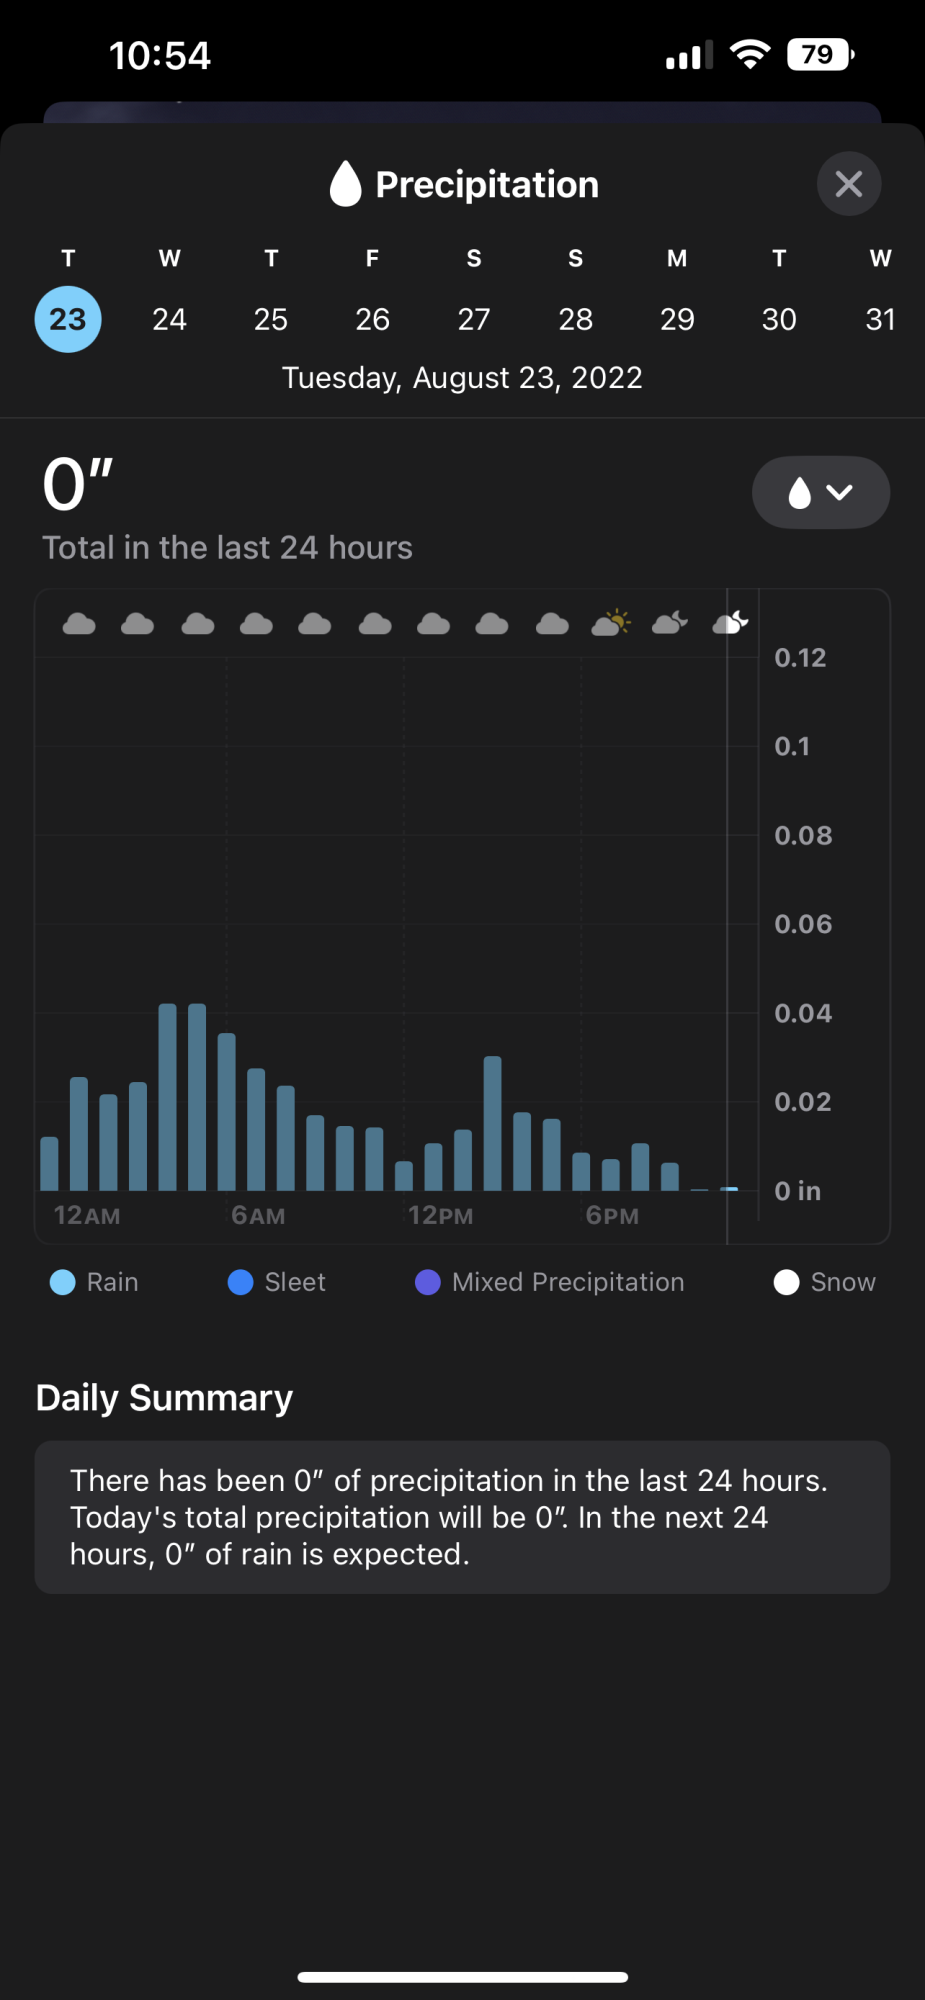Image resolution: width=925 pixels, height=2000 pixels.
Task: Tap the battery indicator in status bar
Action: click(820, 54)
